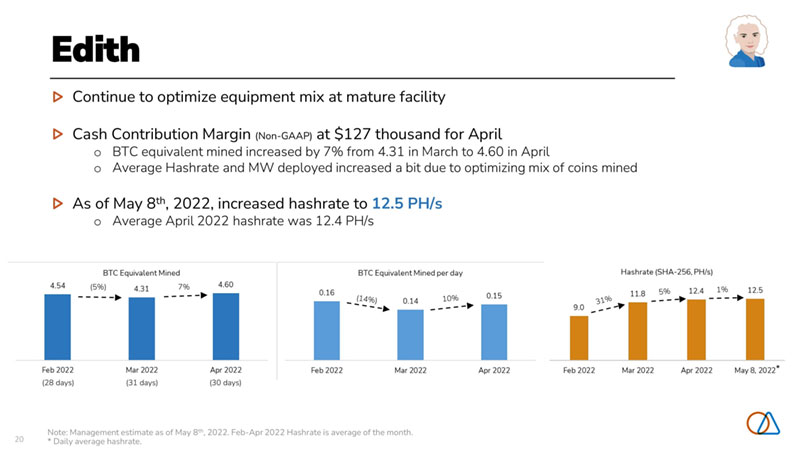
Task: Click the slide page number 20
Action: click(20, 437)
